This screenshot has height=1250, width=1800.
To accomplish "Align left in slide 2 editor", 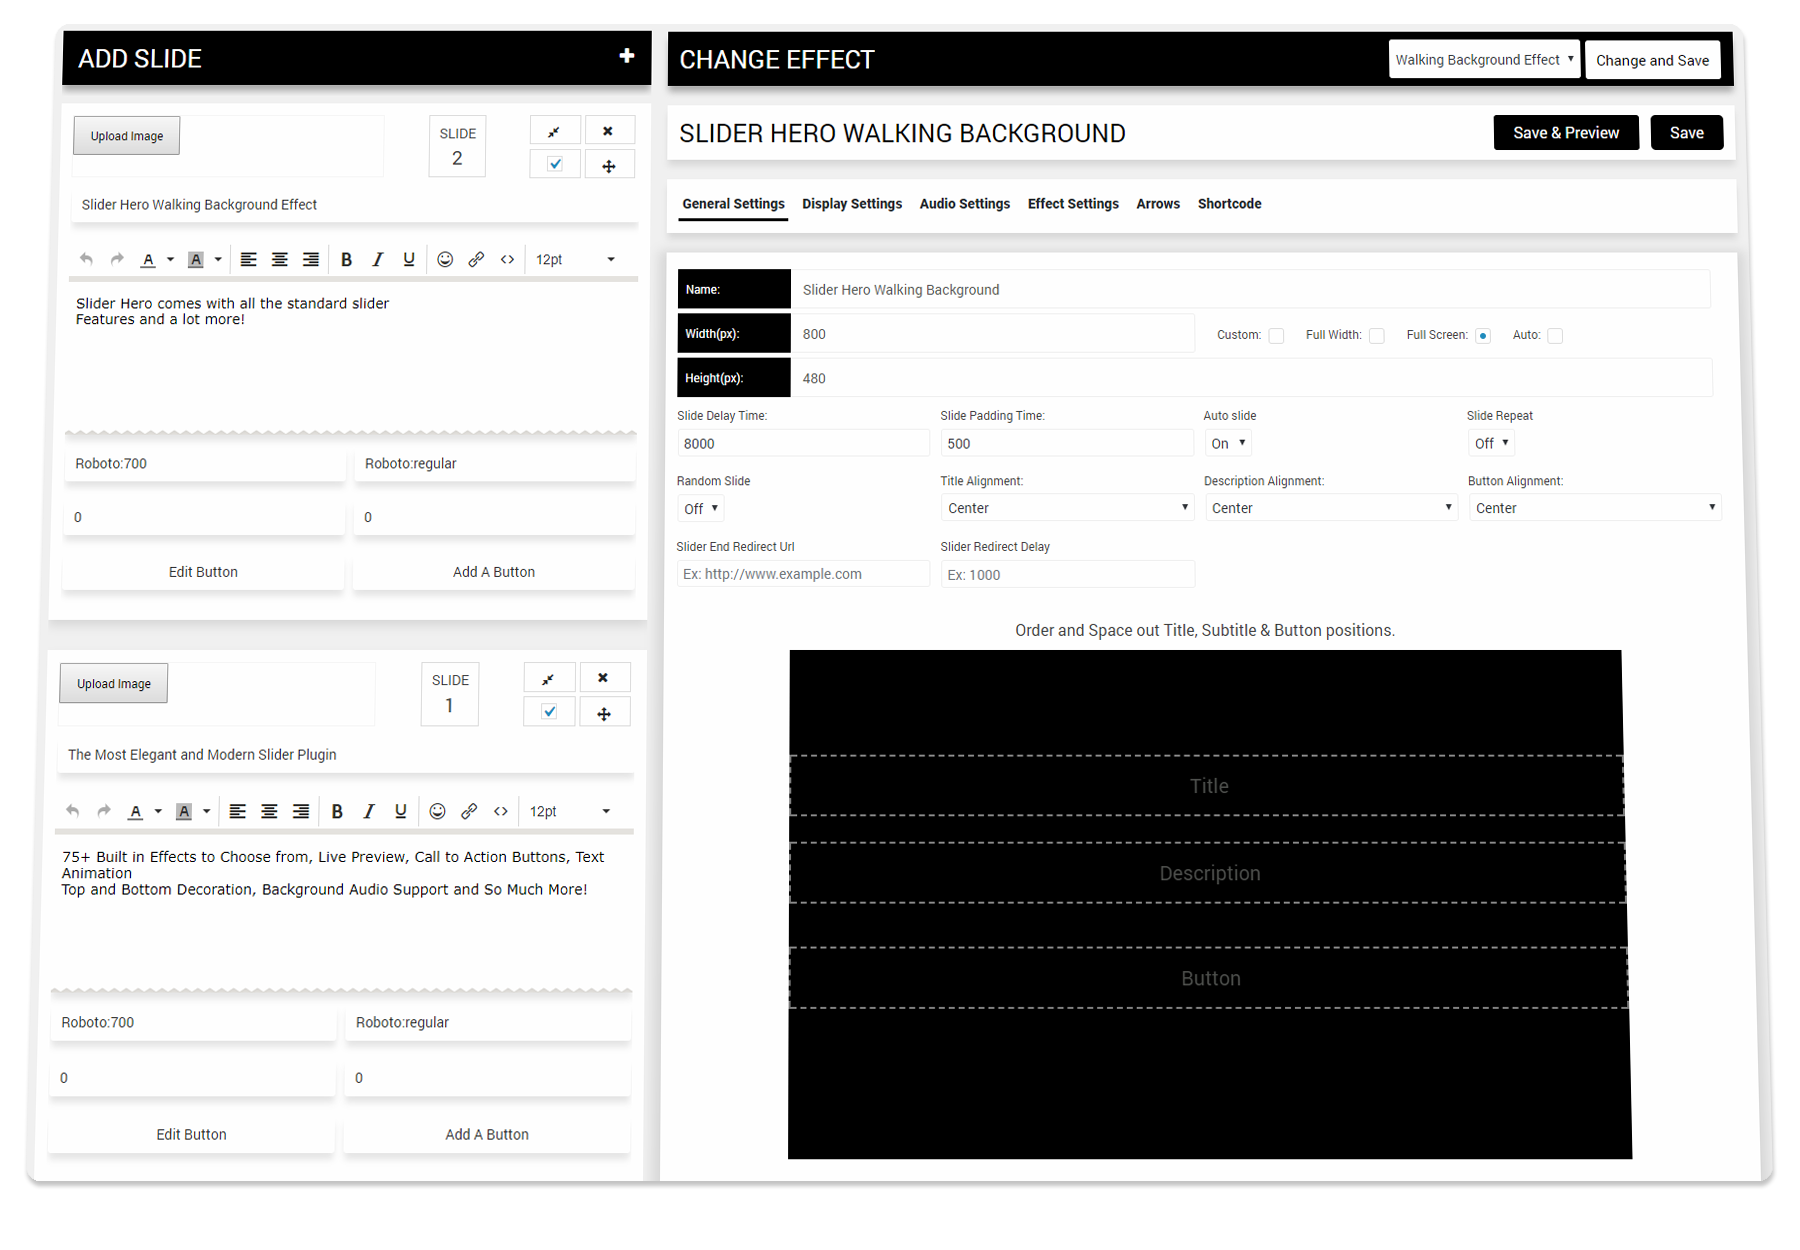I will (x=249, y=259).
